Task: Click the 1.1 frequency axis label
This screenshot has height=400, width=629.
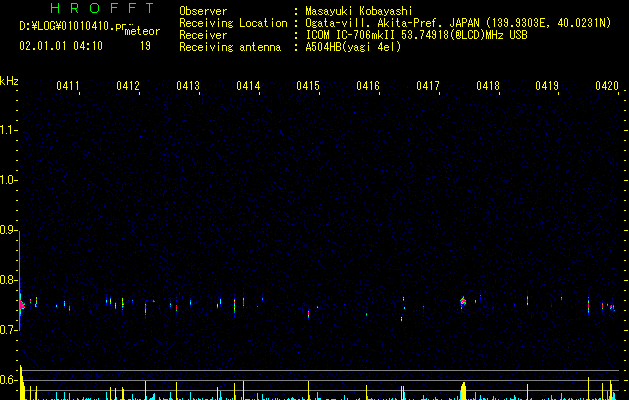Action: [x=7, y=130]
